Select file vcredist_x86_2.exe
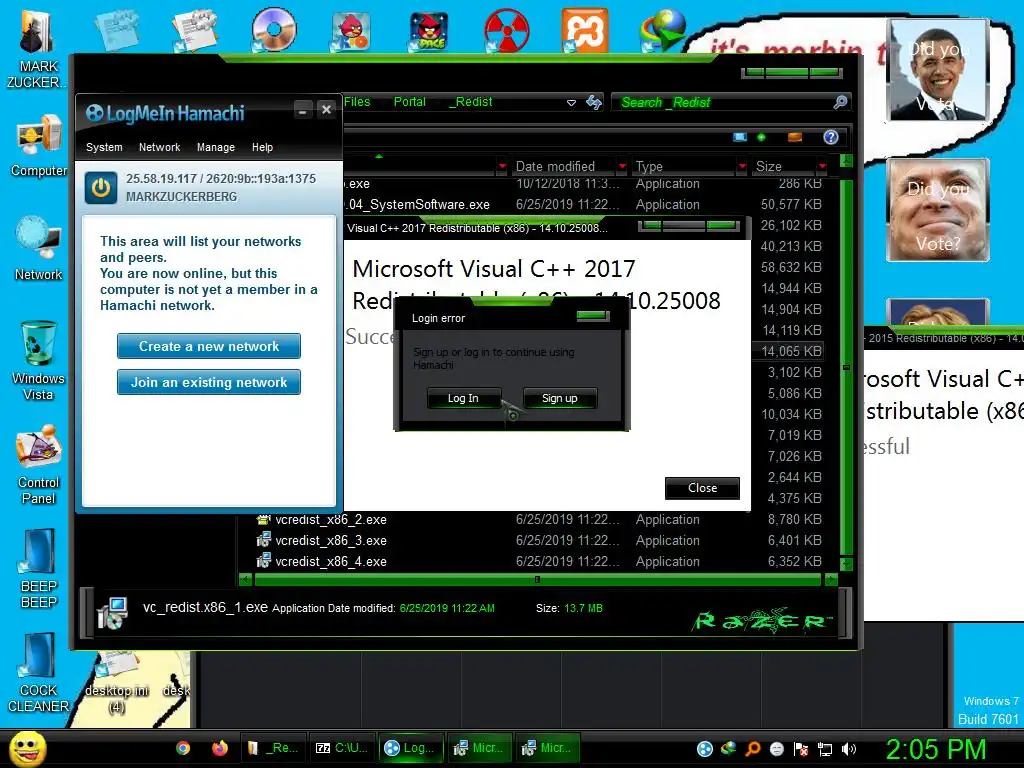This screenshot has height=768, width=1024. point(331,520)
